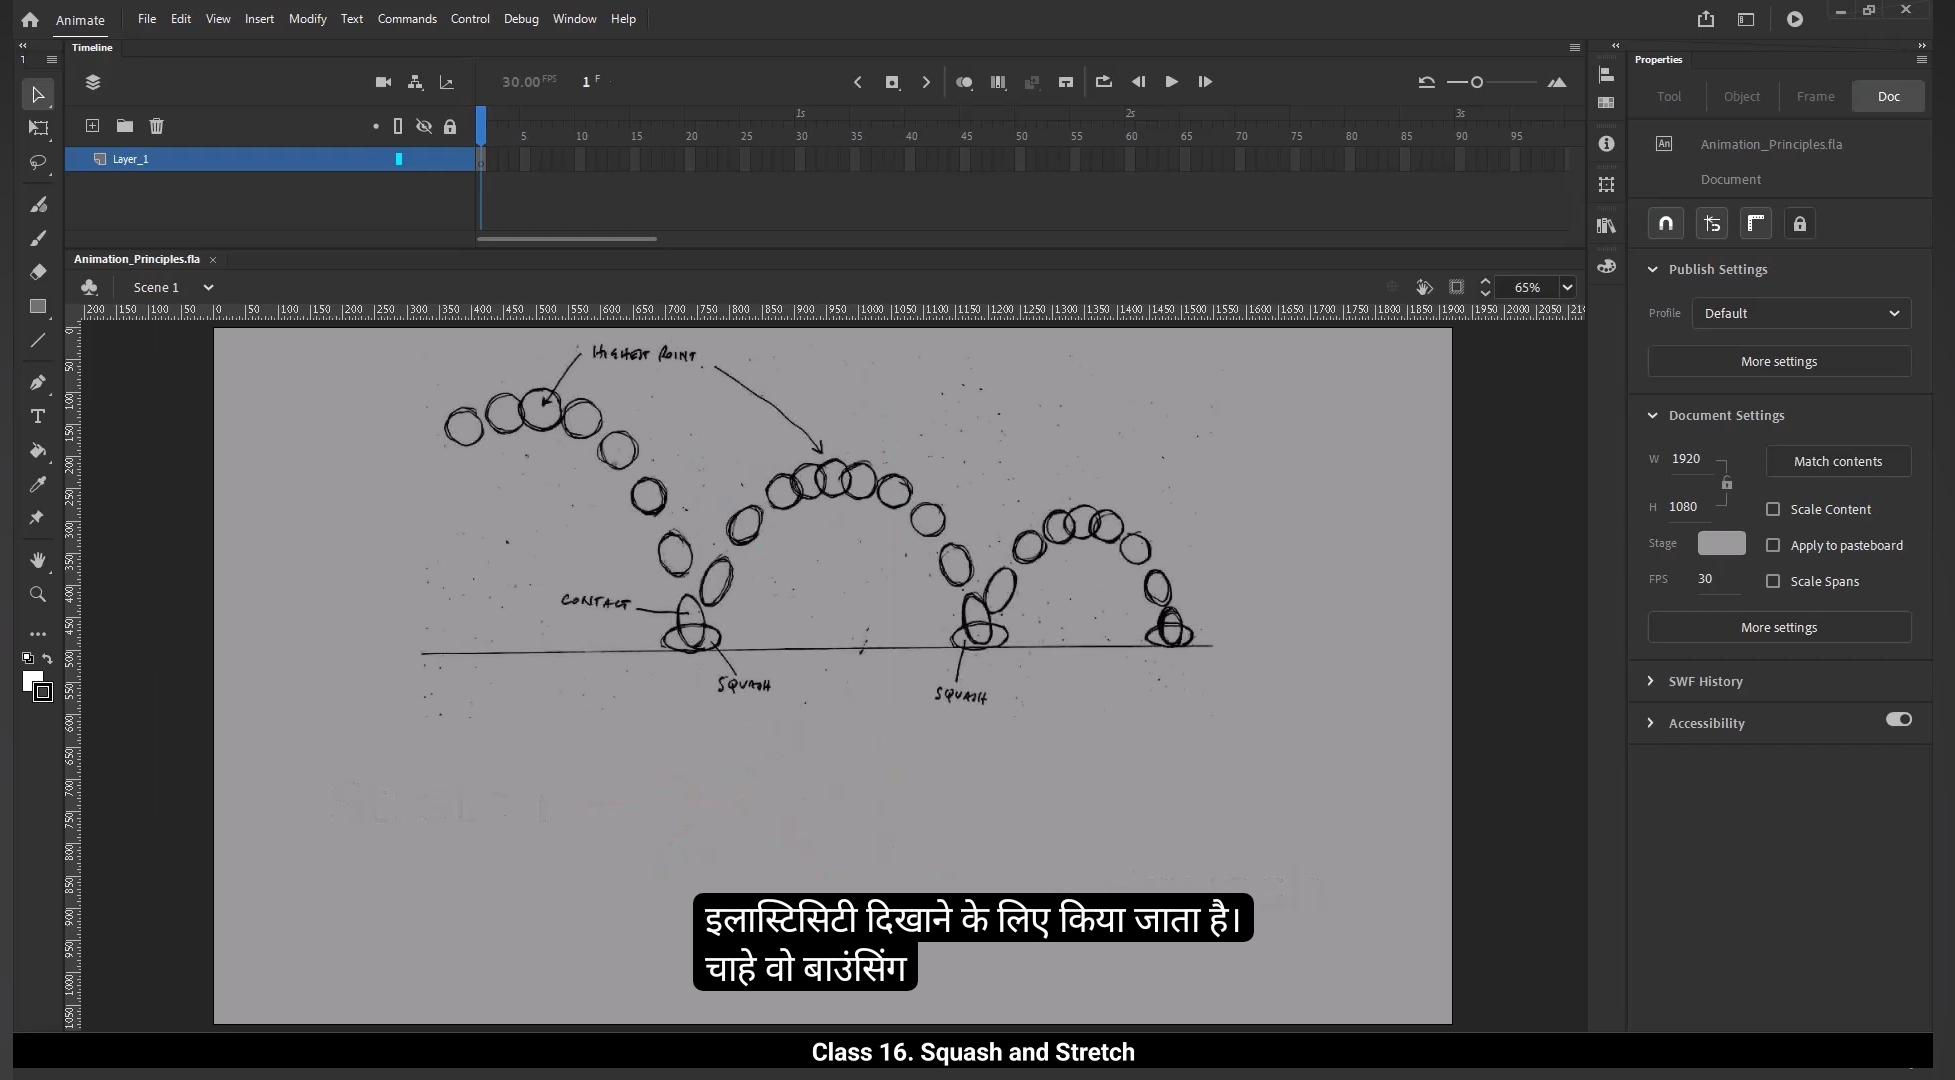Open the Commands menu
1955x1080 pixels.
[x=407, y=19]
